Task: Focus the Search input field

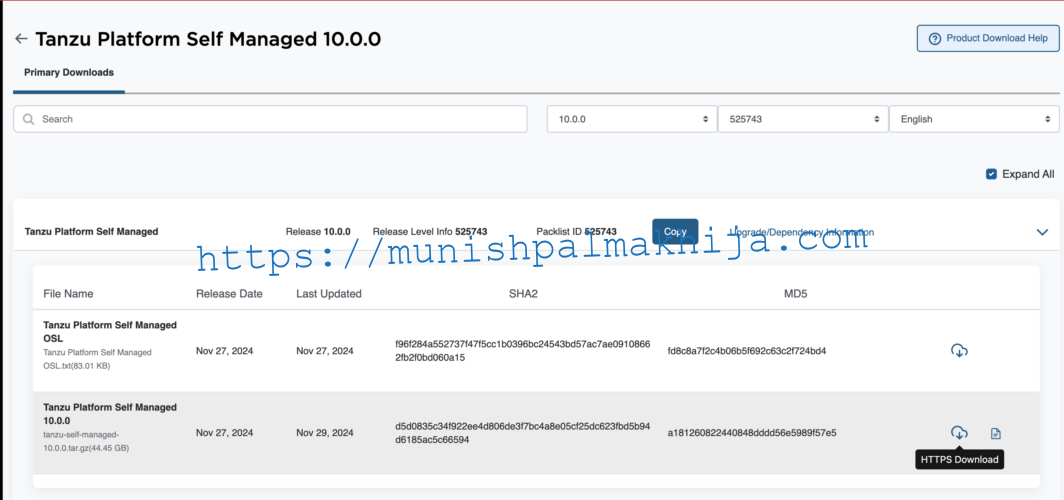Action: [x=270, y=119]
